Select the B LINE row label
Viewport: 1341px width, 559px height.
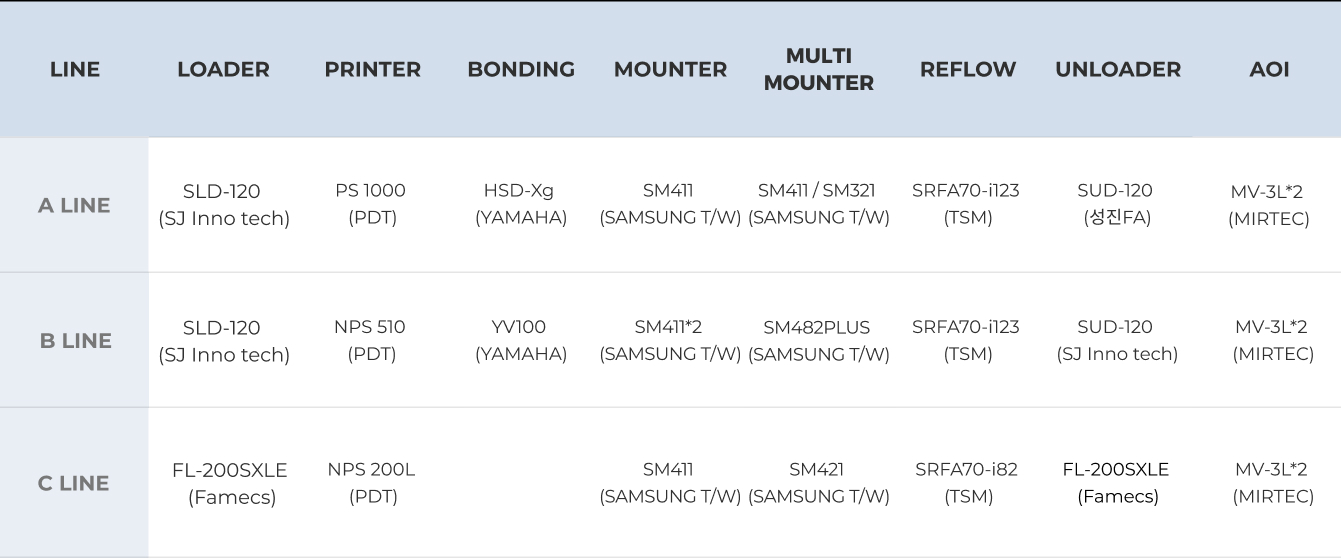click(75, 341)
